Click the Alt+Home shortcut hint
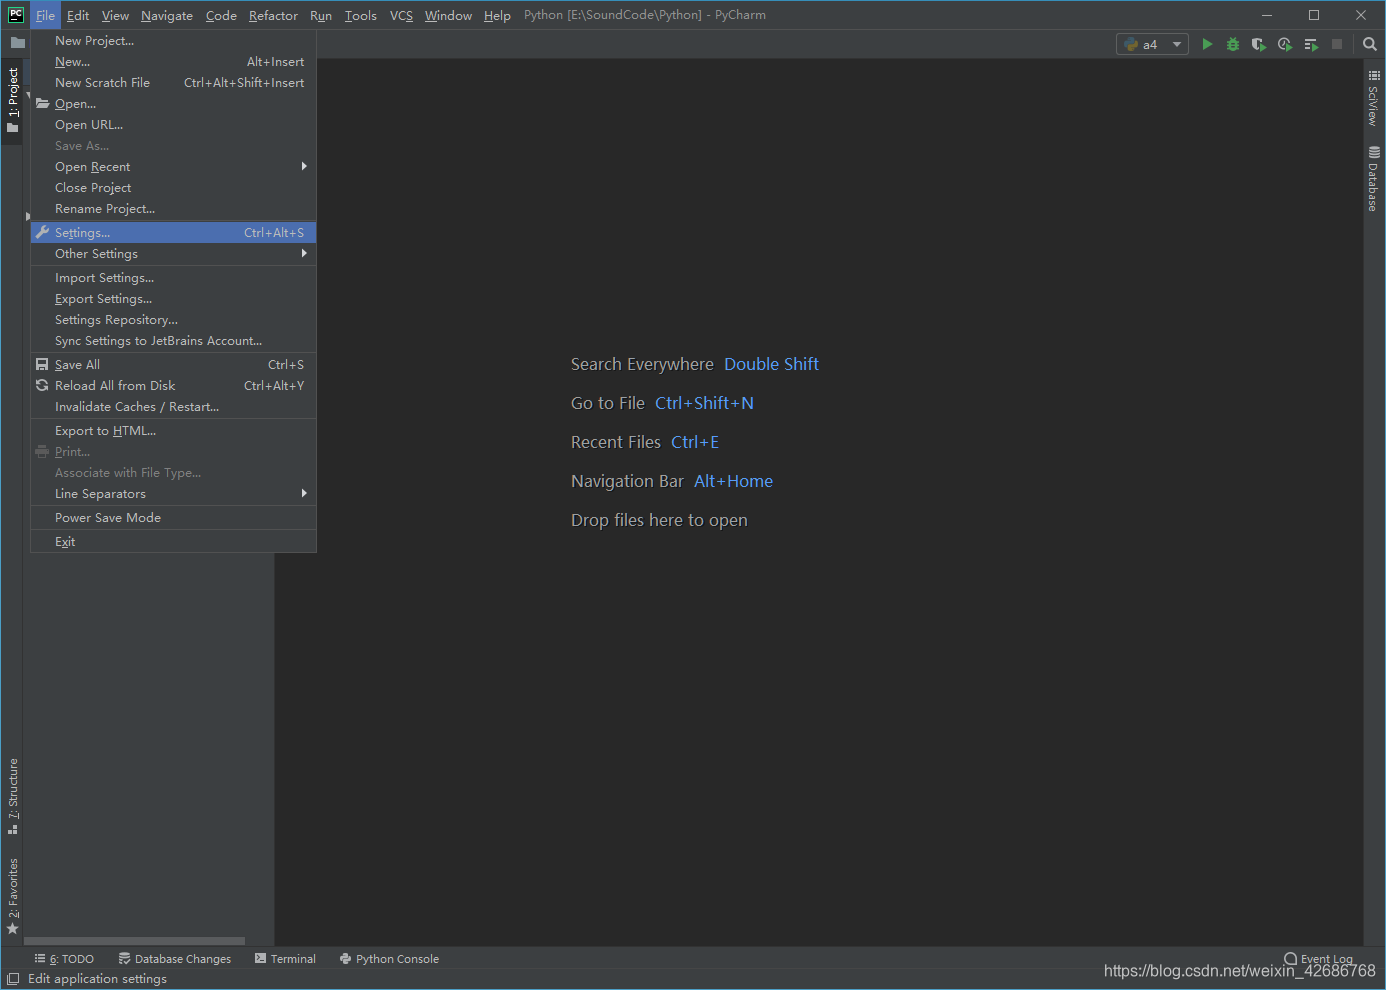The image size is (1386, 990). point(733,481)
